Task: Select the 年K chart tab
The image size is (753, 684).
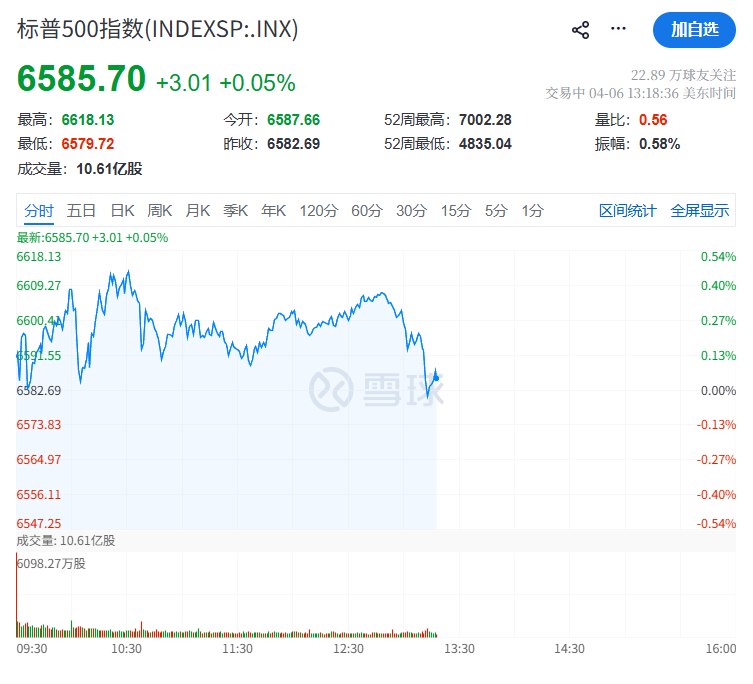Action: [x=273, y=211]
